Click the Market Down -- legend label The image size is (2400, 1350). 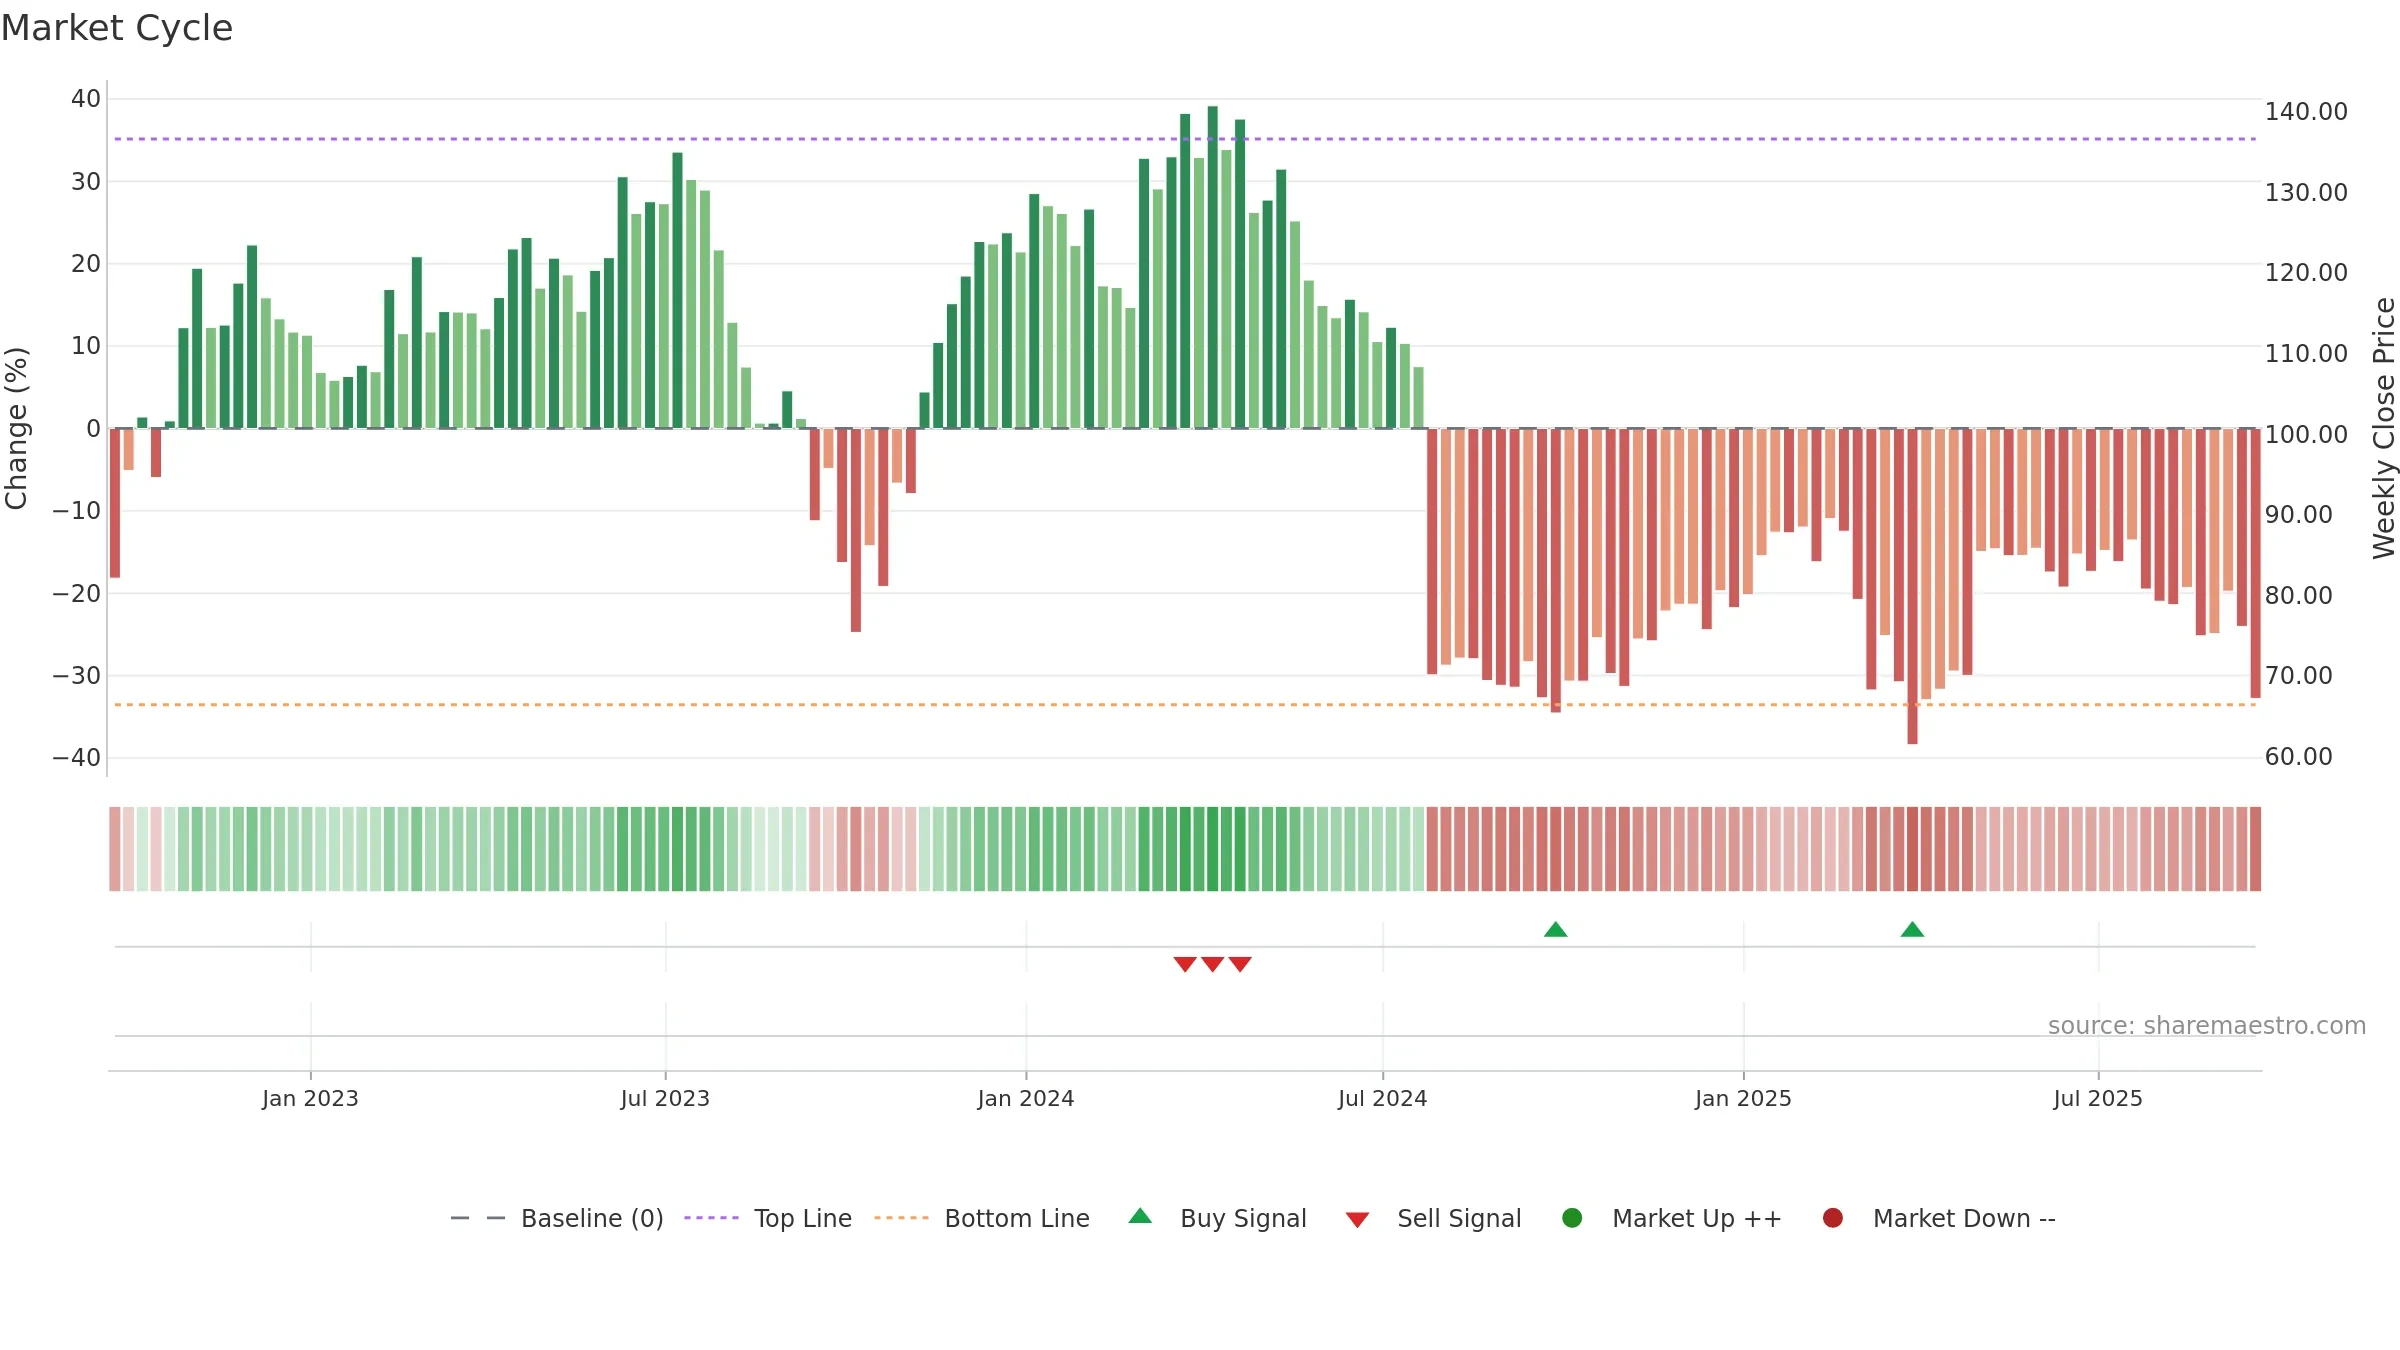tap(1964, 1218)
